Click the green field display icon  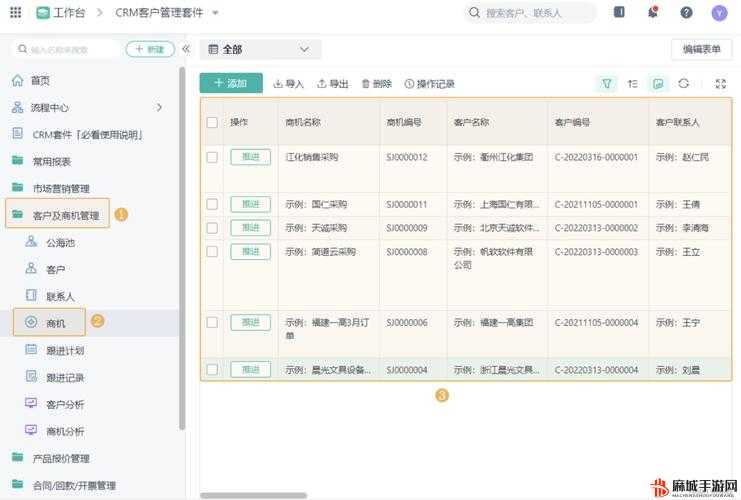coord(658,84)
